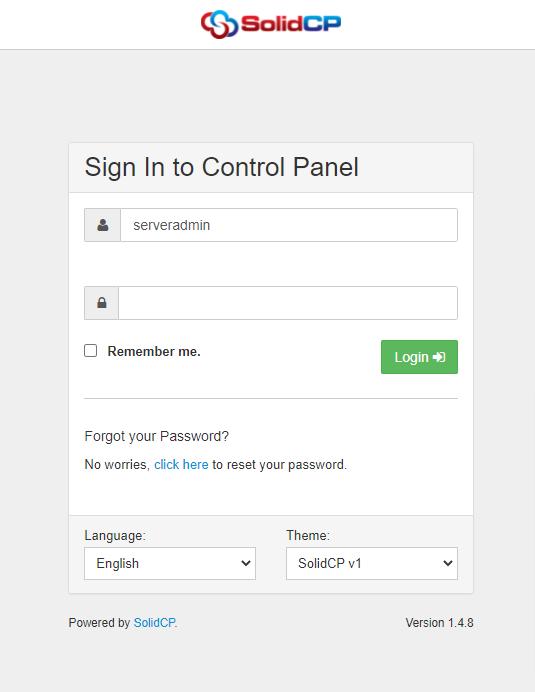This screenshot has height=692, width=535.
Task: Tick the Remember me checkbox
Action: pyautogui.click(x=90, y=351)
